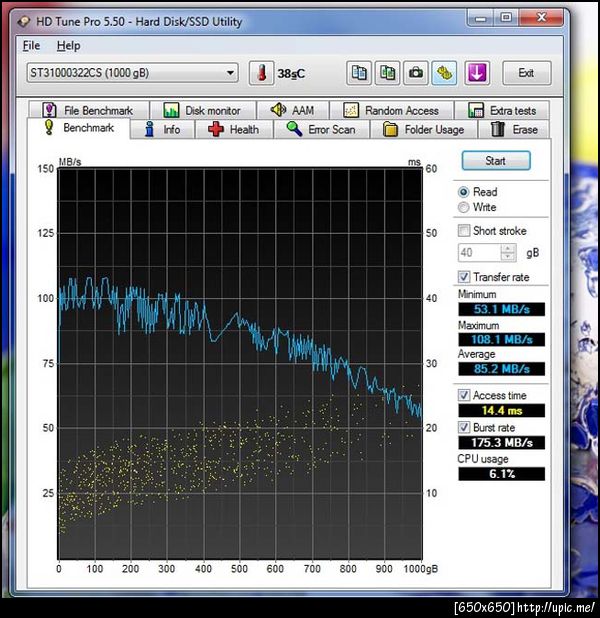Image resolution: width=600 pixels, height=618 pixels.
Task: Click the 6.1% CPU usage value
Action: (x=501, y=473)
